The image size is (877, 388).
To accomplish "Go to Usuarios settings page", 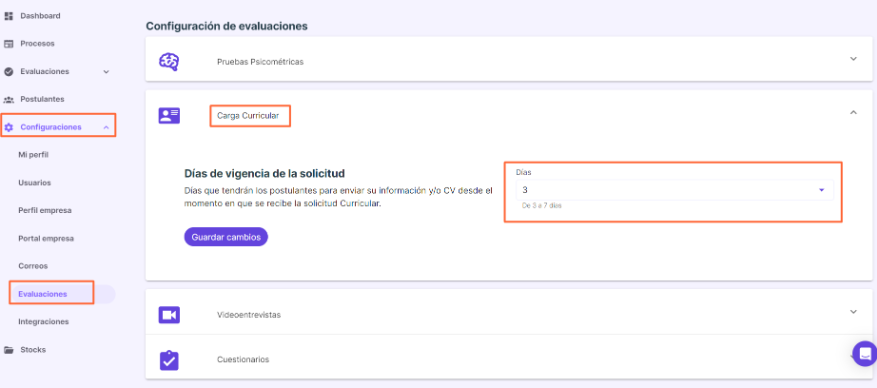I will tap(35, 182).
